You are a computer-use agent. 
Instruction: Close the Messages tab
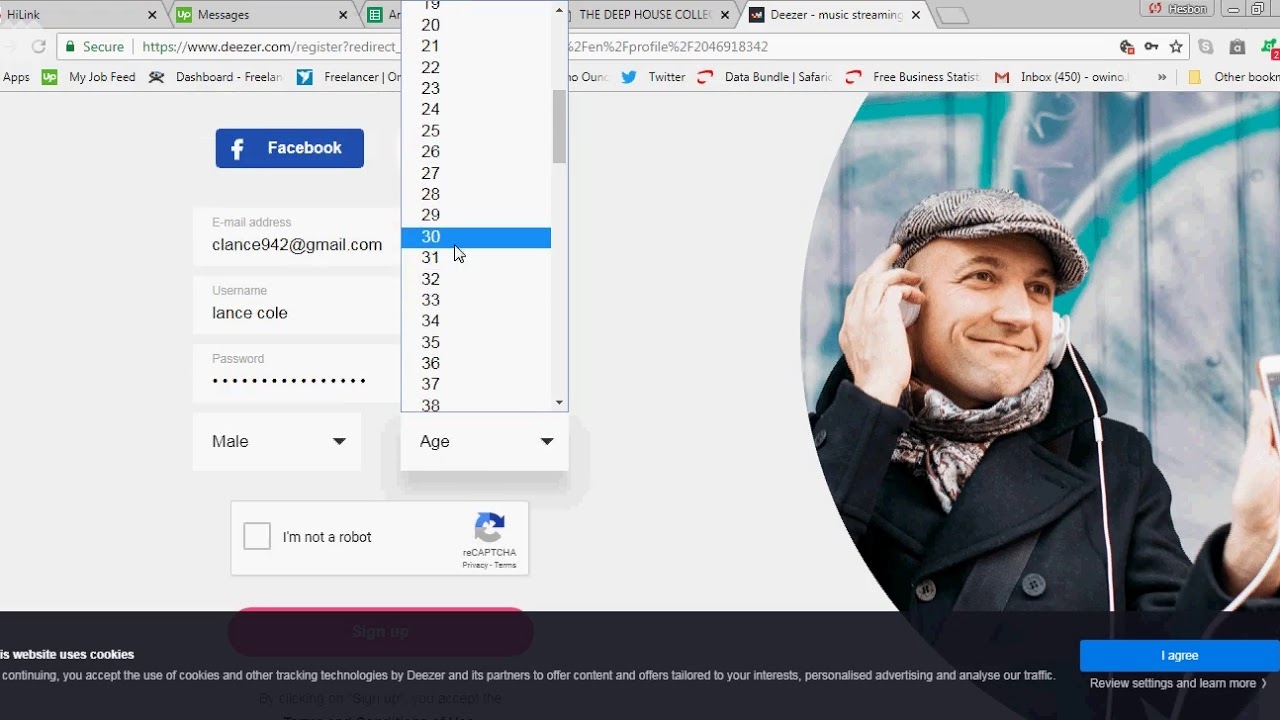pyautogui.click(x=343, y=15)
